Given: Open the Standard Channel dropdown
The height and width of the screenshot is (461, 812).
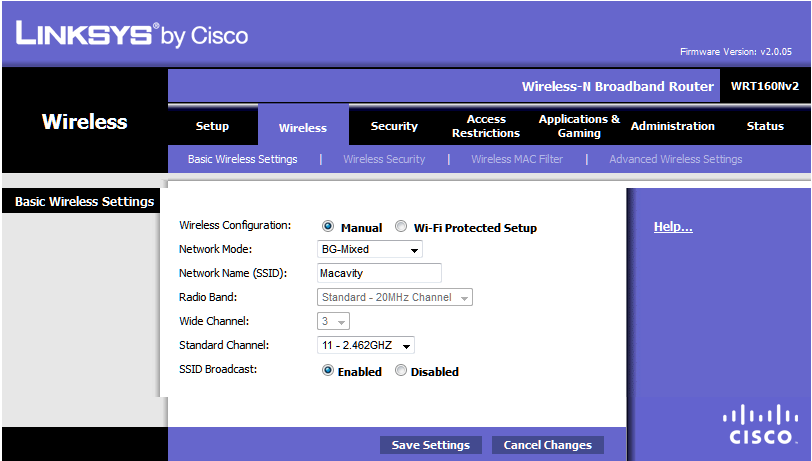Looking at the screenshot, I should point(366,345).
